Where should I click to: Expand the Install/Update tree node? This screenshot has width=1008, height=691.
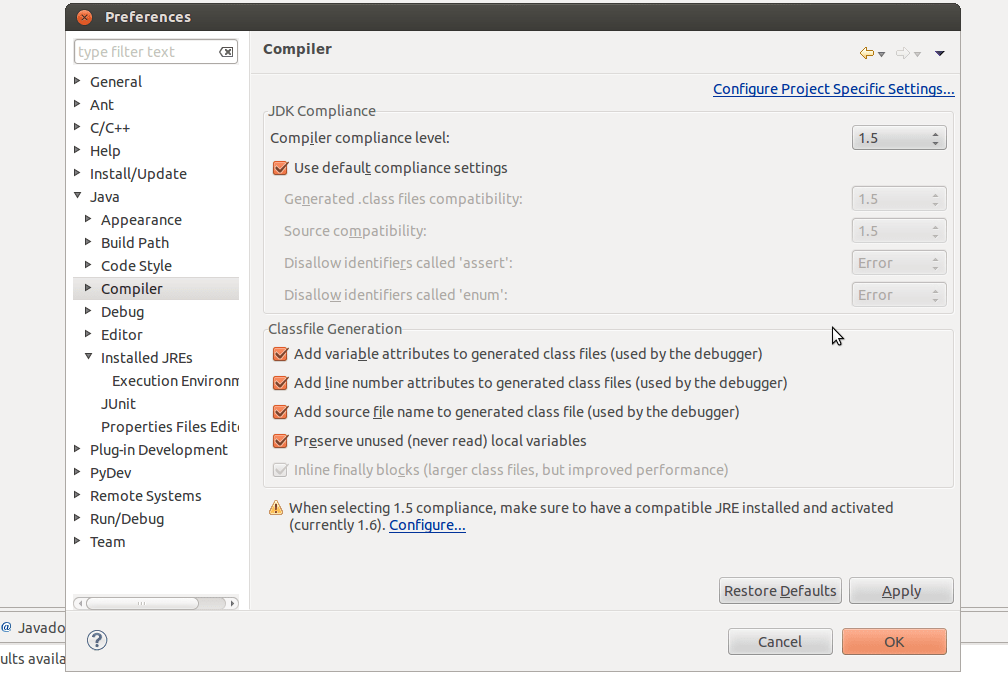pyautogui.click(x=77, y=173)
